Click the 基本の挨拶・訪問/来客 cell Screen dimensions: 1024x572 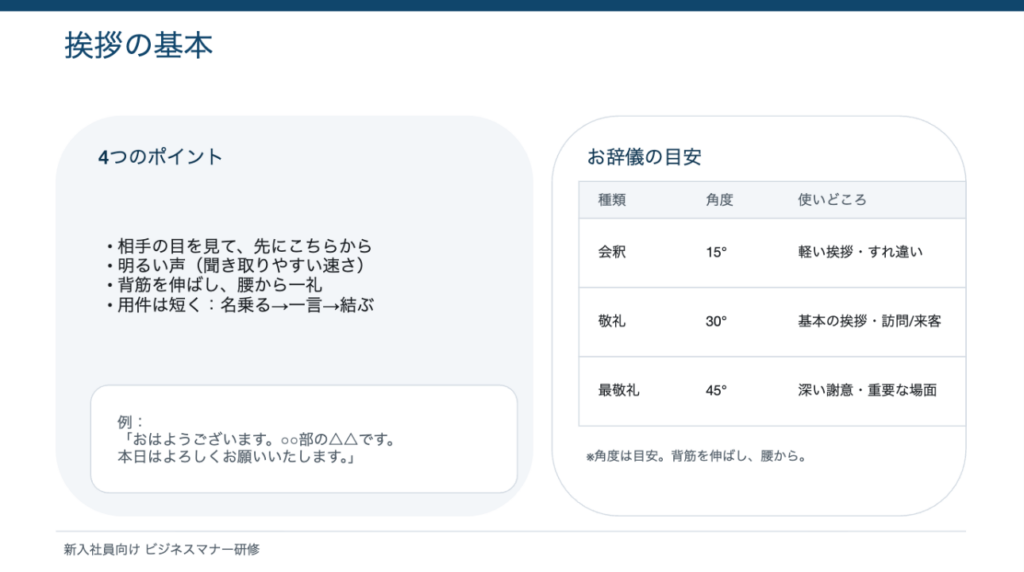(869, 322)
